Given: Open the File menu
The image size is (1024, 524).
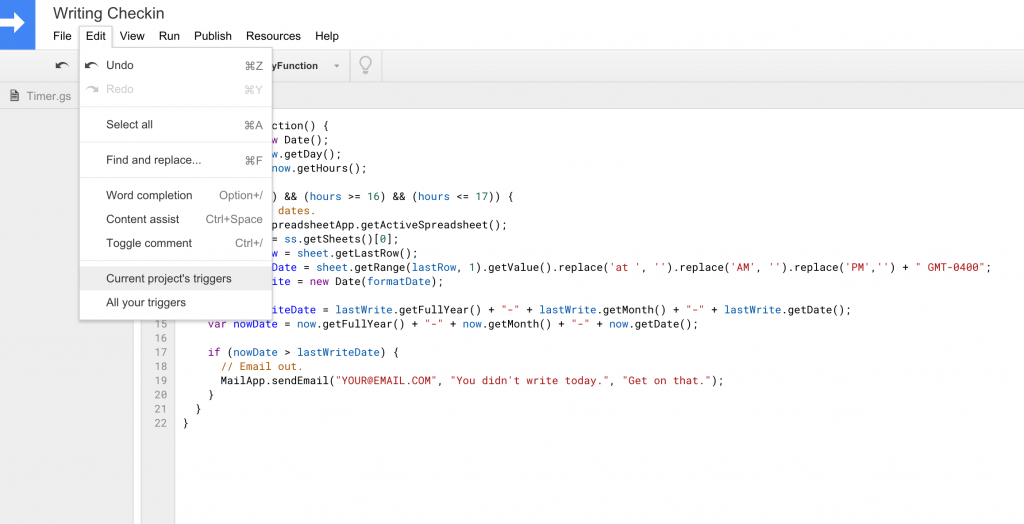Looking at the screenshot, I should pos(62,36).
